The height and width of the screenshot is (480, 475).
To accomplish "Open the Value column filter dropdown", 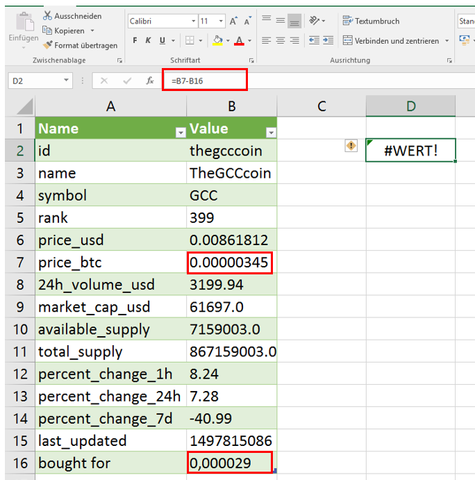I will pyautogui.click(x=271, y=133).
